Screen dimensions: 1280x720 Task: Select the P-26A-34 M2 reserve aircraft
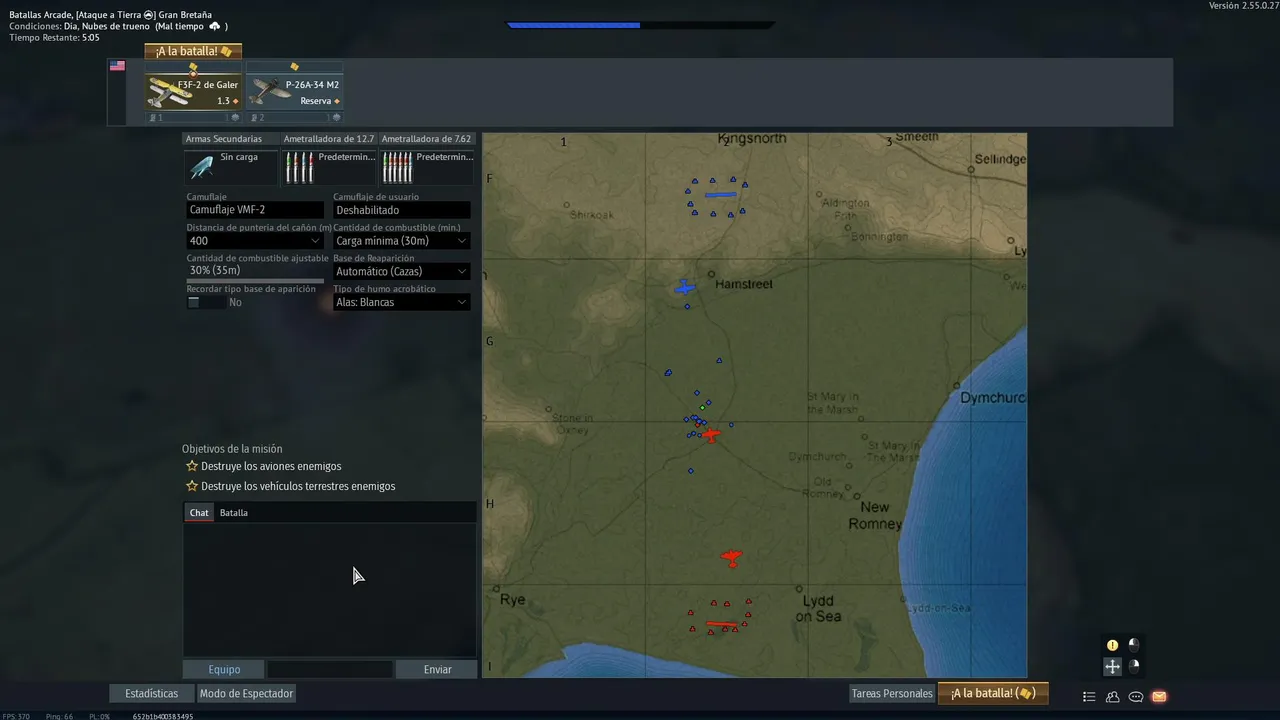294,92
